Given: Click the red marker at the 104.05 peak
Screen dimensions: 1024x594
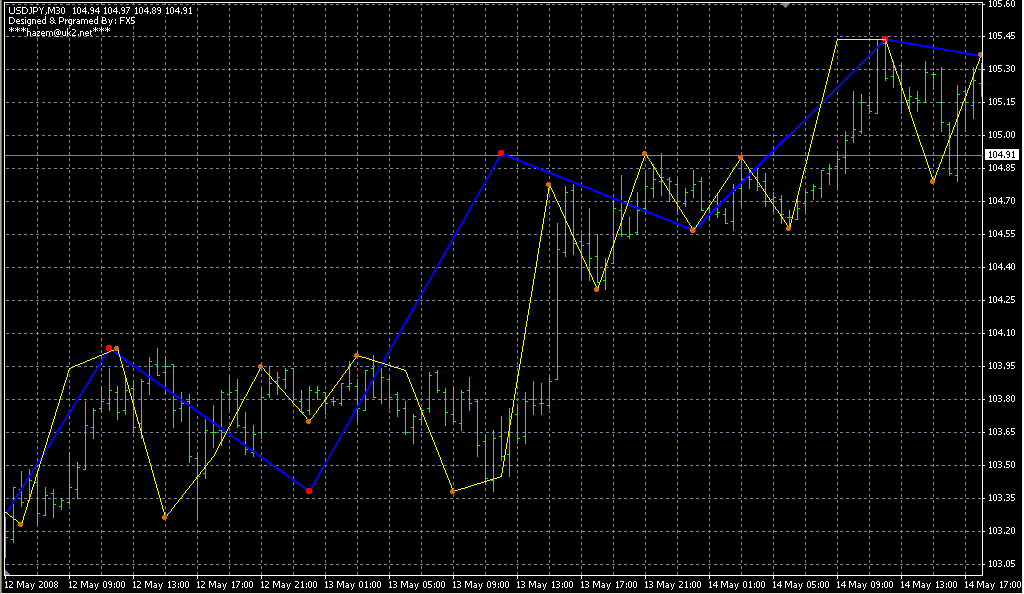Looking at the screenshot, I should [108, 348].
